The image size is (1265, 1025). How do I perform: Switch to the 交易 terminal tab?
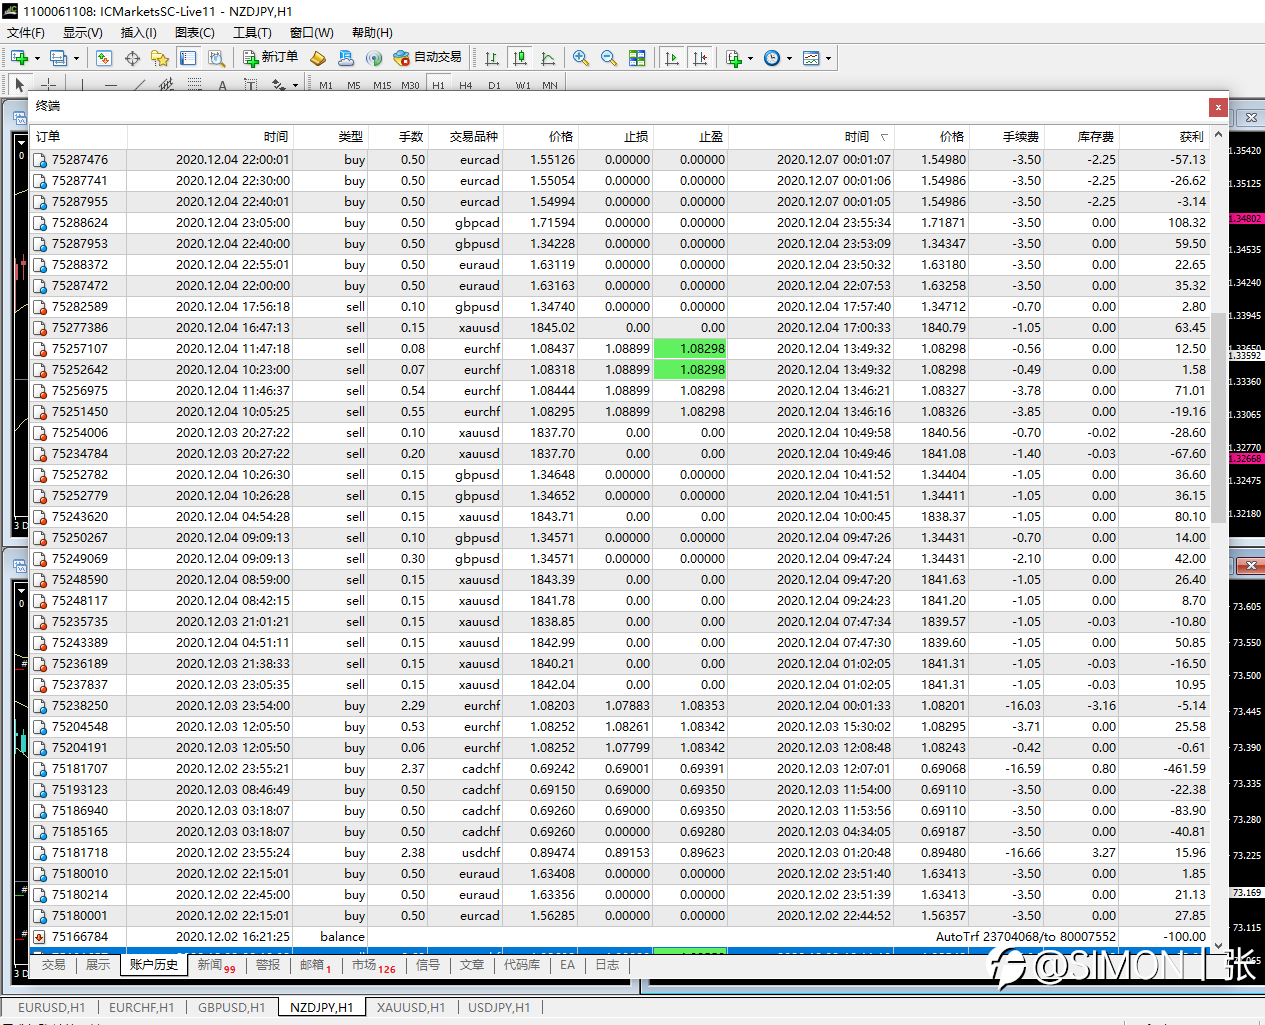pos(54,965)
